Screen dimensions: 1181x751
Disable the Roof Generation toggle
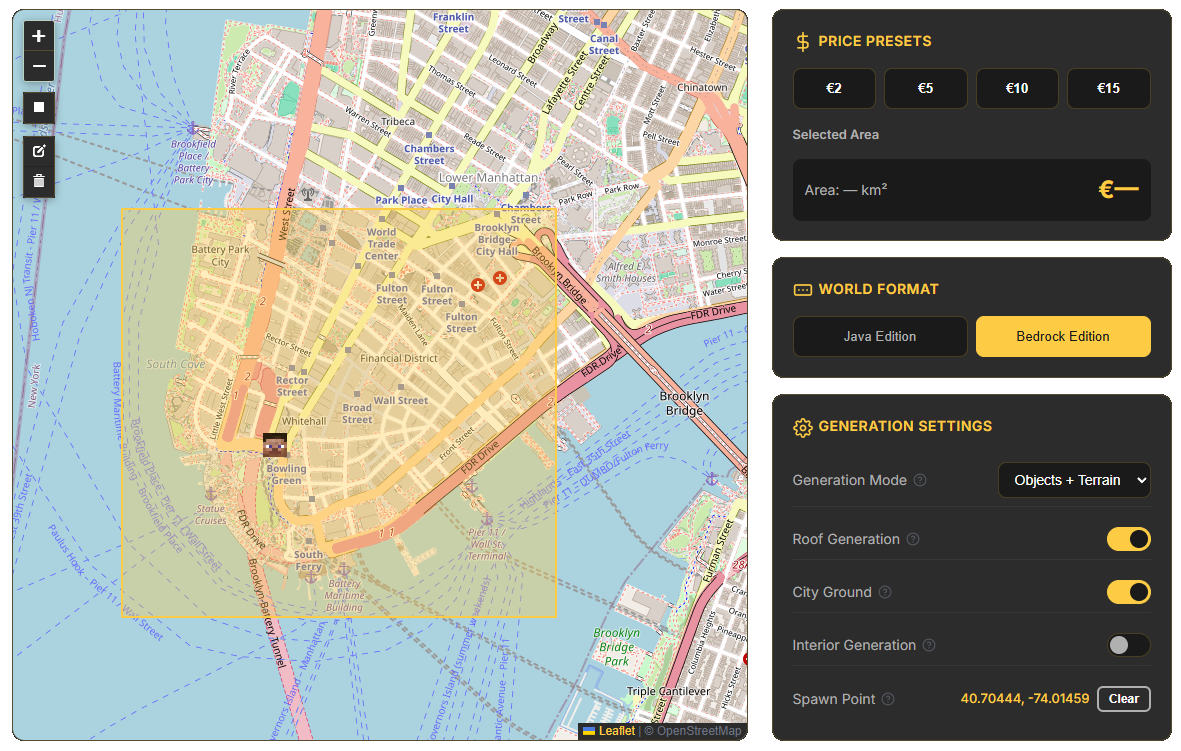[1129, 539]
